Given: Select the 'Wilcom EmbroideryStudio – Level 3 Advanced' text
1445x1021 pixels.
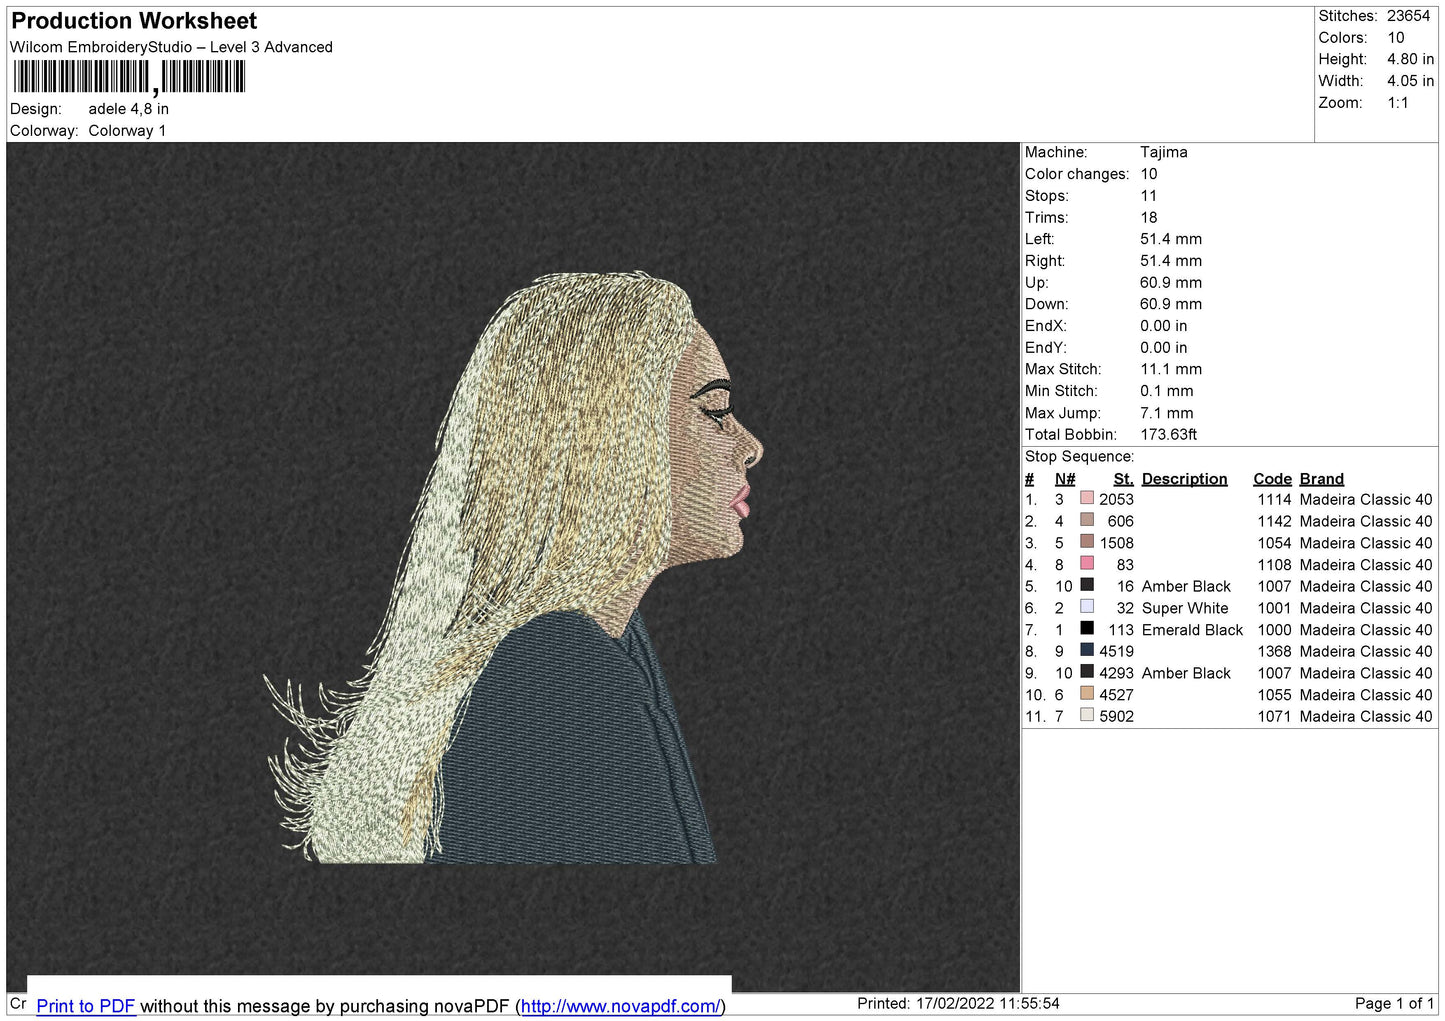Looking at the screenshot, I should coord(171,47).
